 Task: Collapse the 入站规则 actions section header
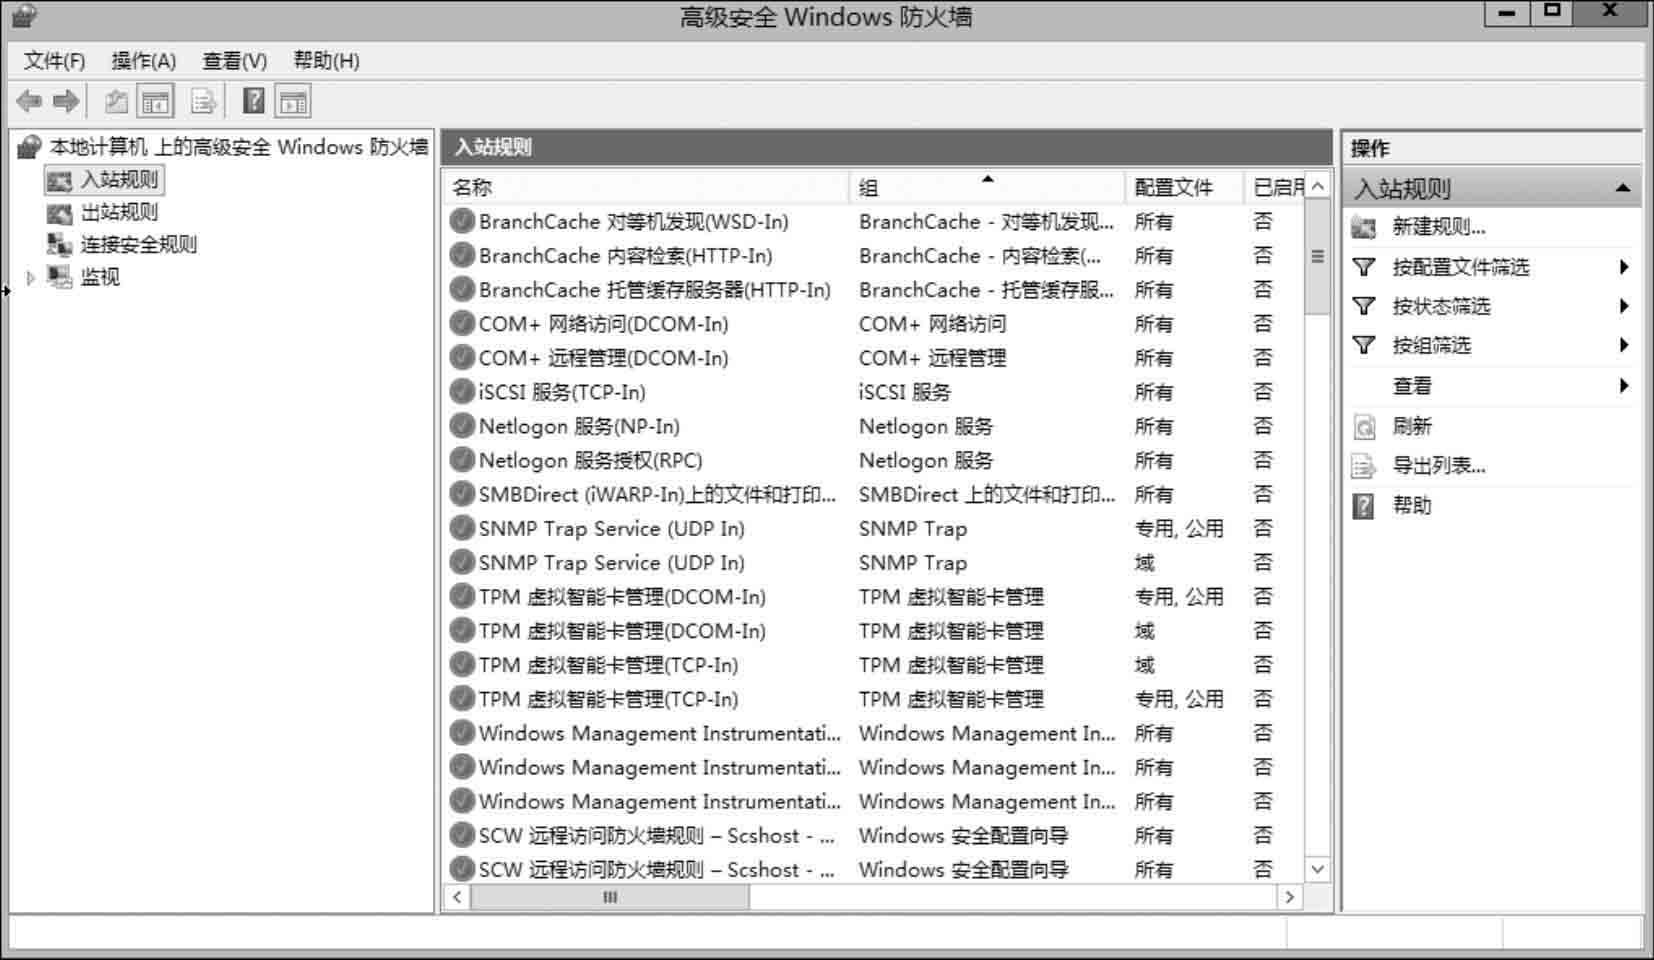pyautogui.click(x=1623, y=188)
